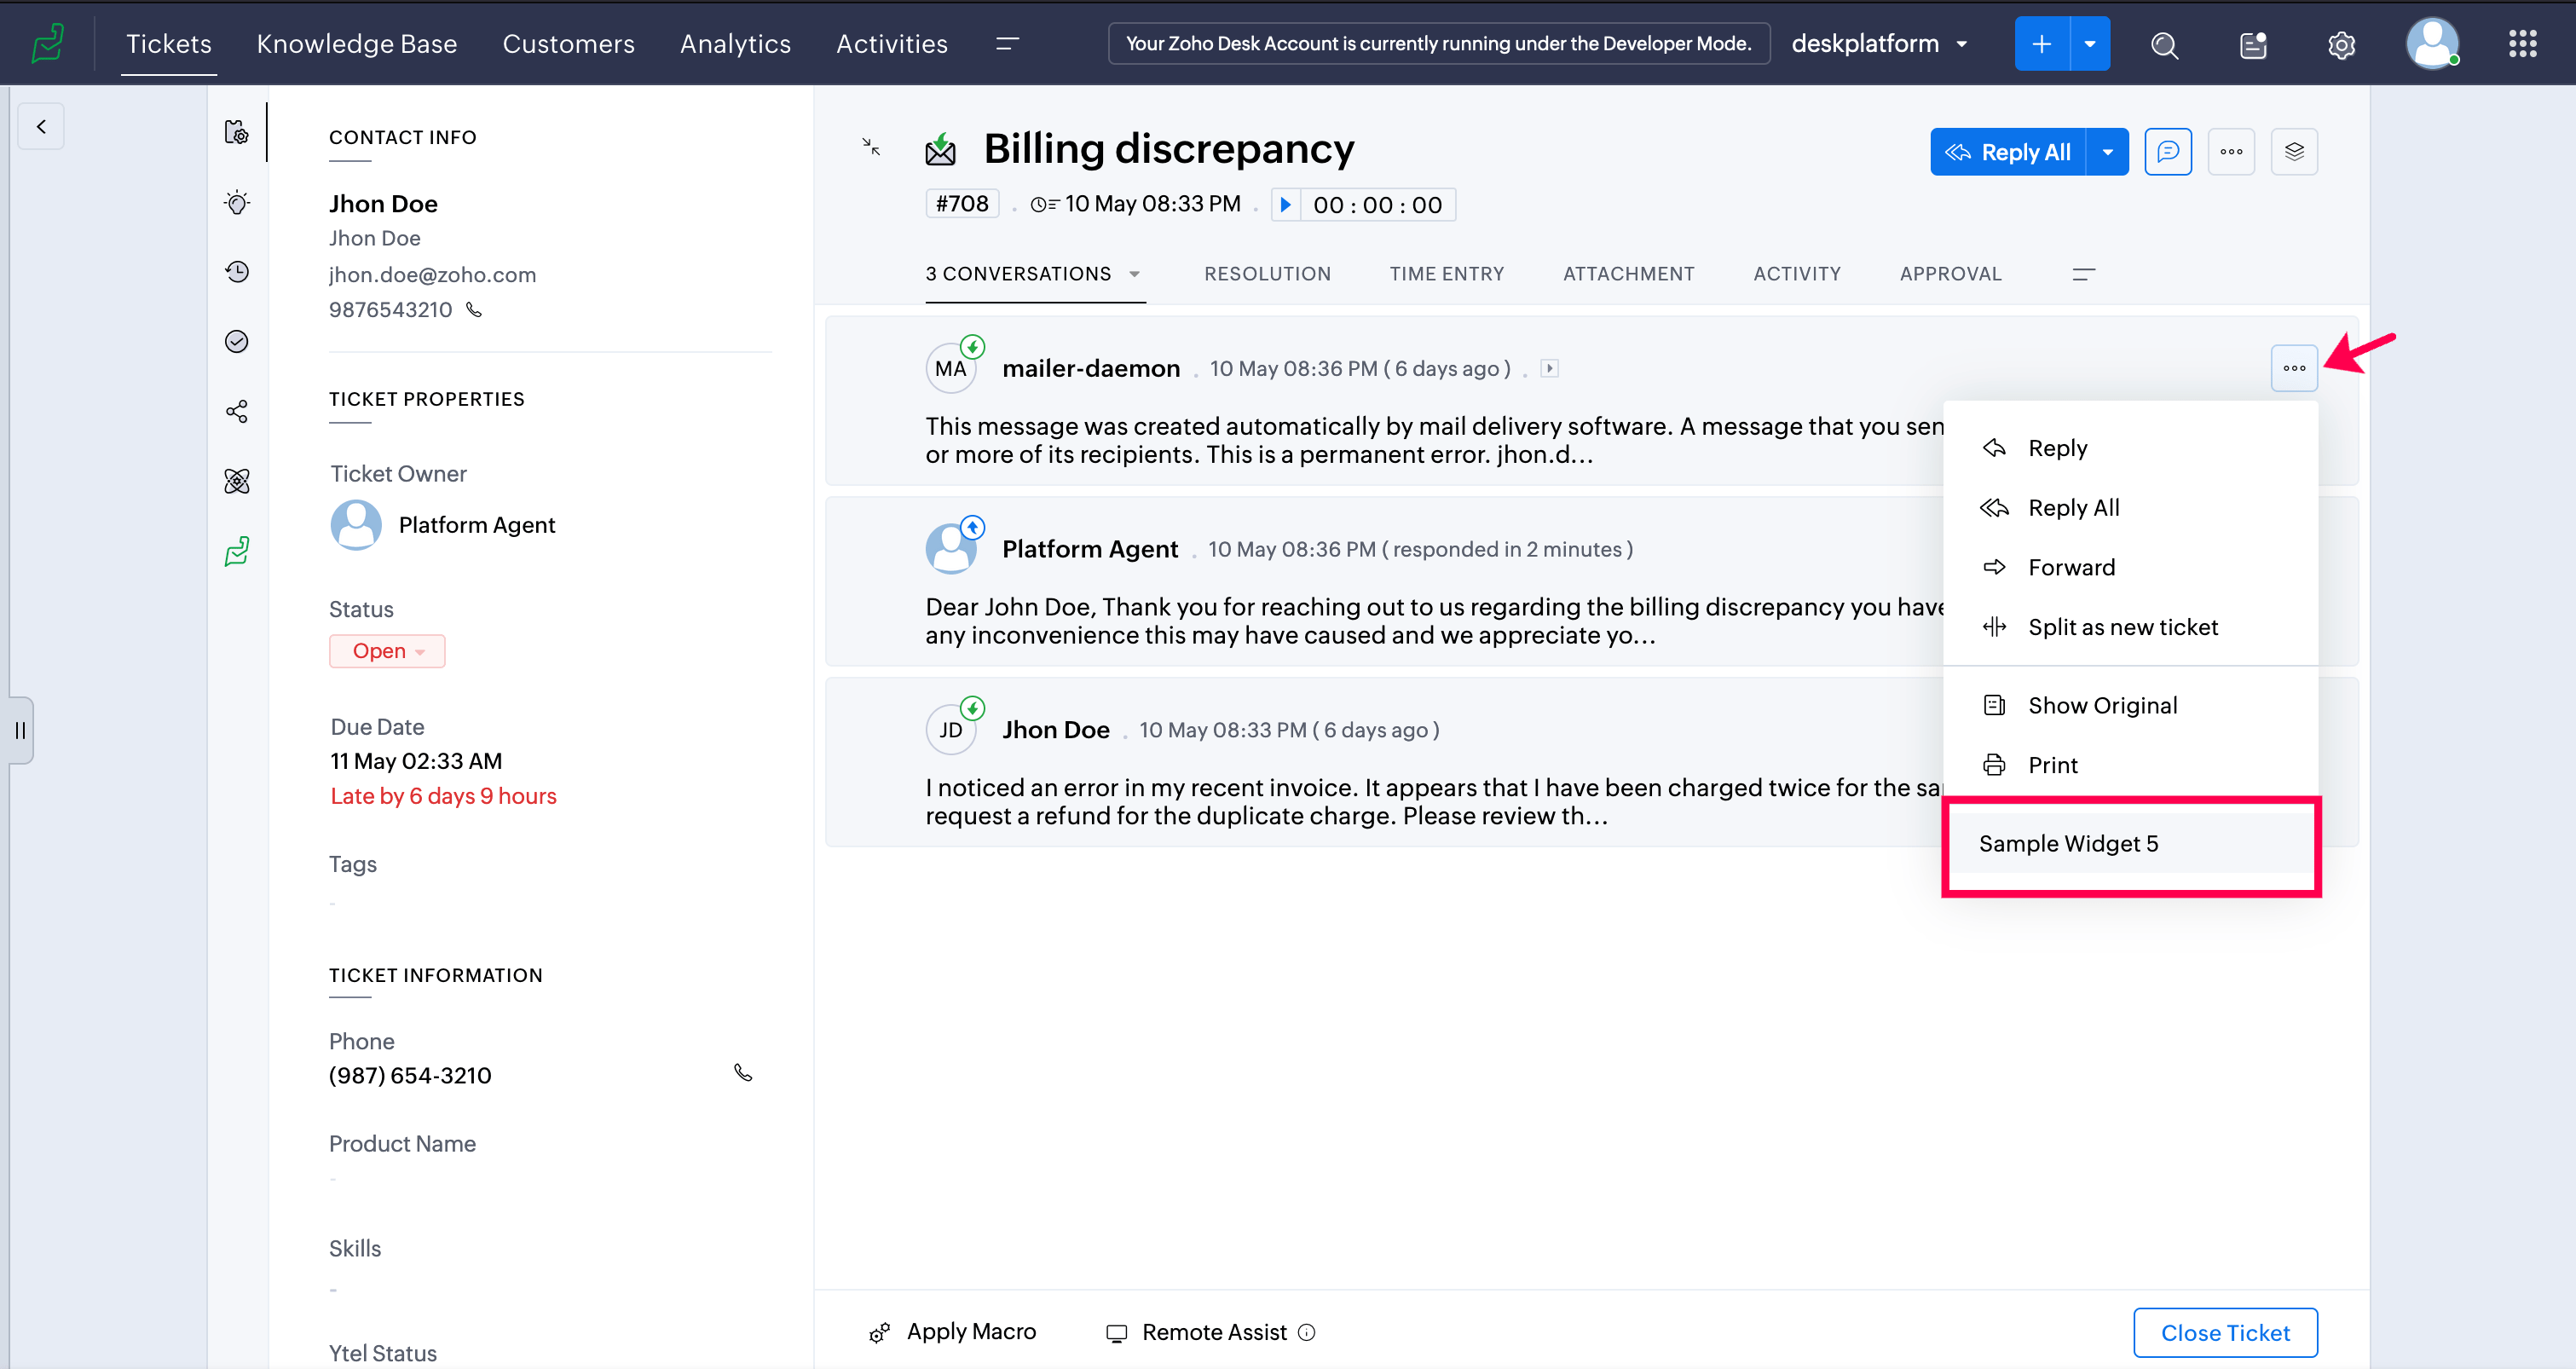Show more top navigation modules

click(x=1007, y=43)
